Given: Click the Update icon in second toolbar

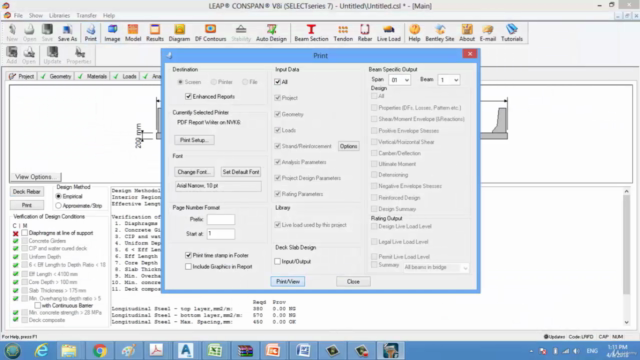Looking at the screenshot, I should pos(52,55).
